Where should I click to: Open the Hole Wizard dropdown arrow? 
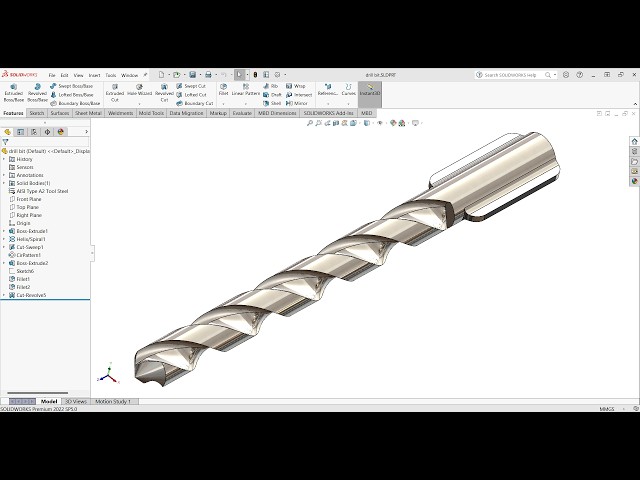coord(139,104)
